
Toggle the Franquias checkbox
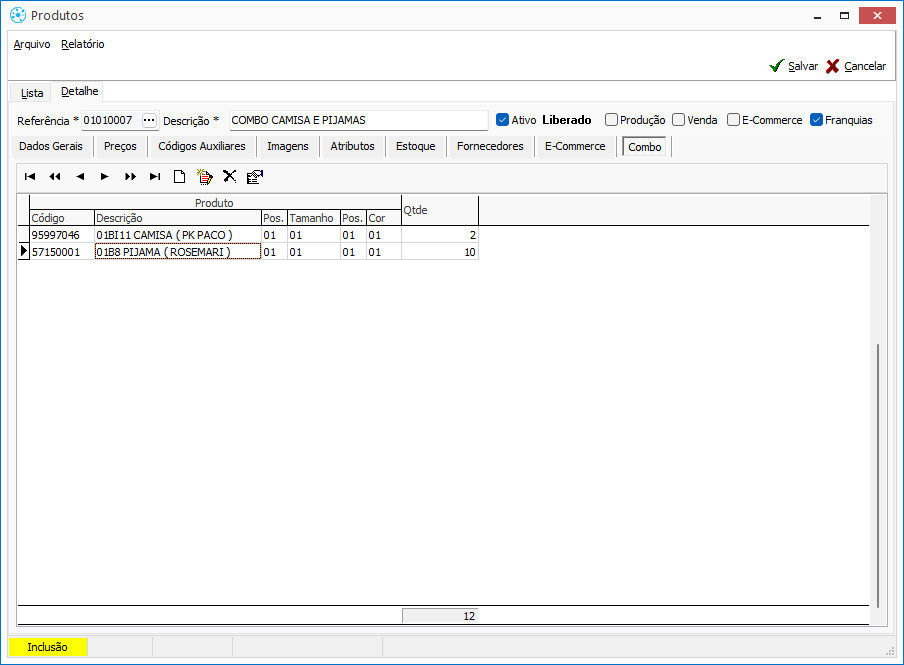(x=816, y=120)
